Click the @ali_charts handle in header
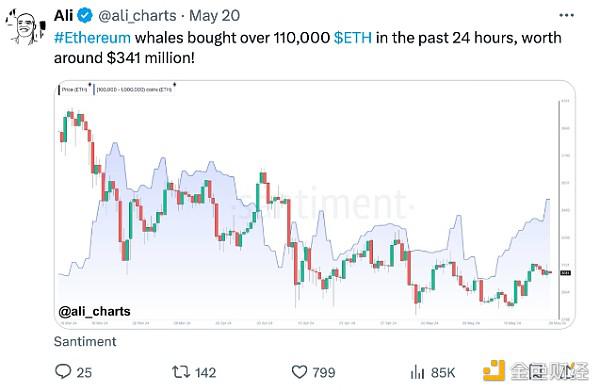The height and width of the screenshot is (392, 600). [137, 16]
